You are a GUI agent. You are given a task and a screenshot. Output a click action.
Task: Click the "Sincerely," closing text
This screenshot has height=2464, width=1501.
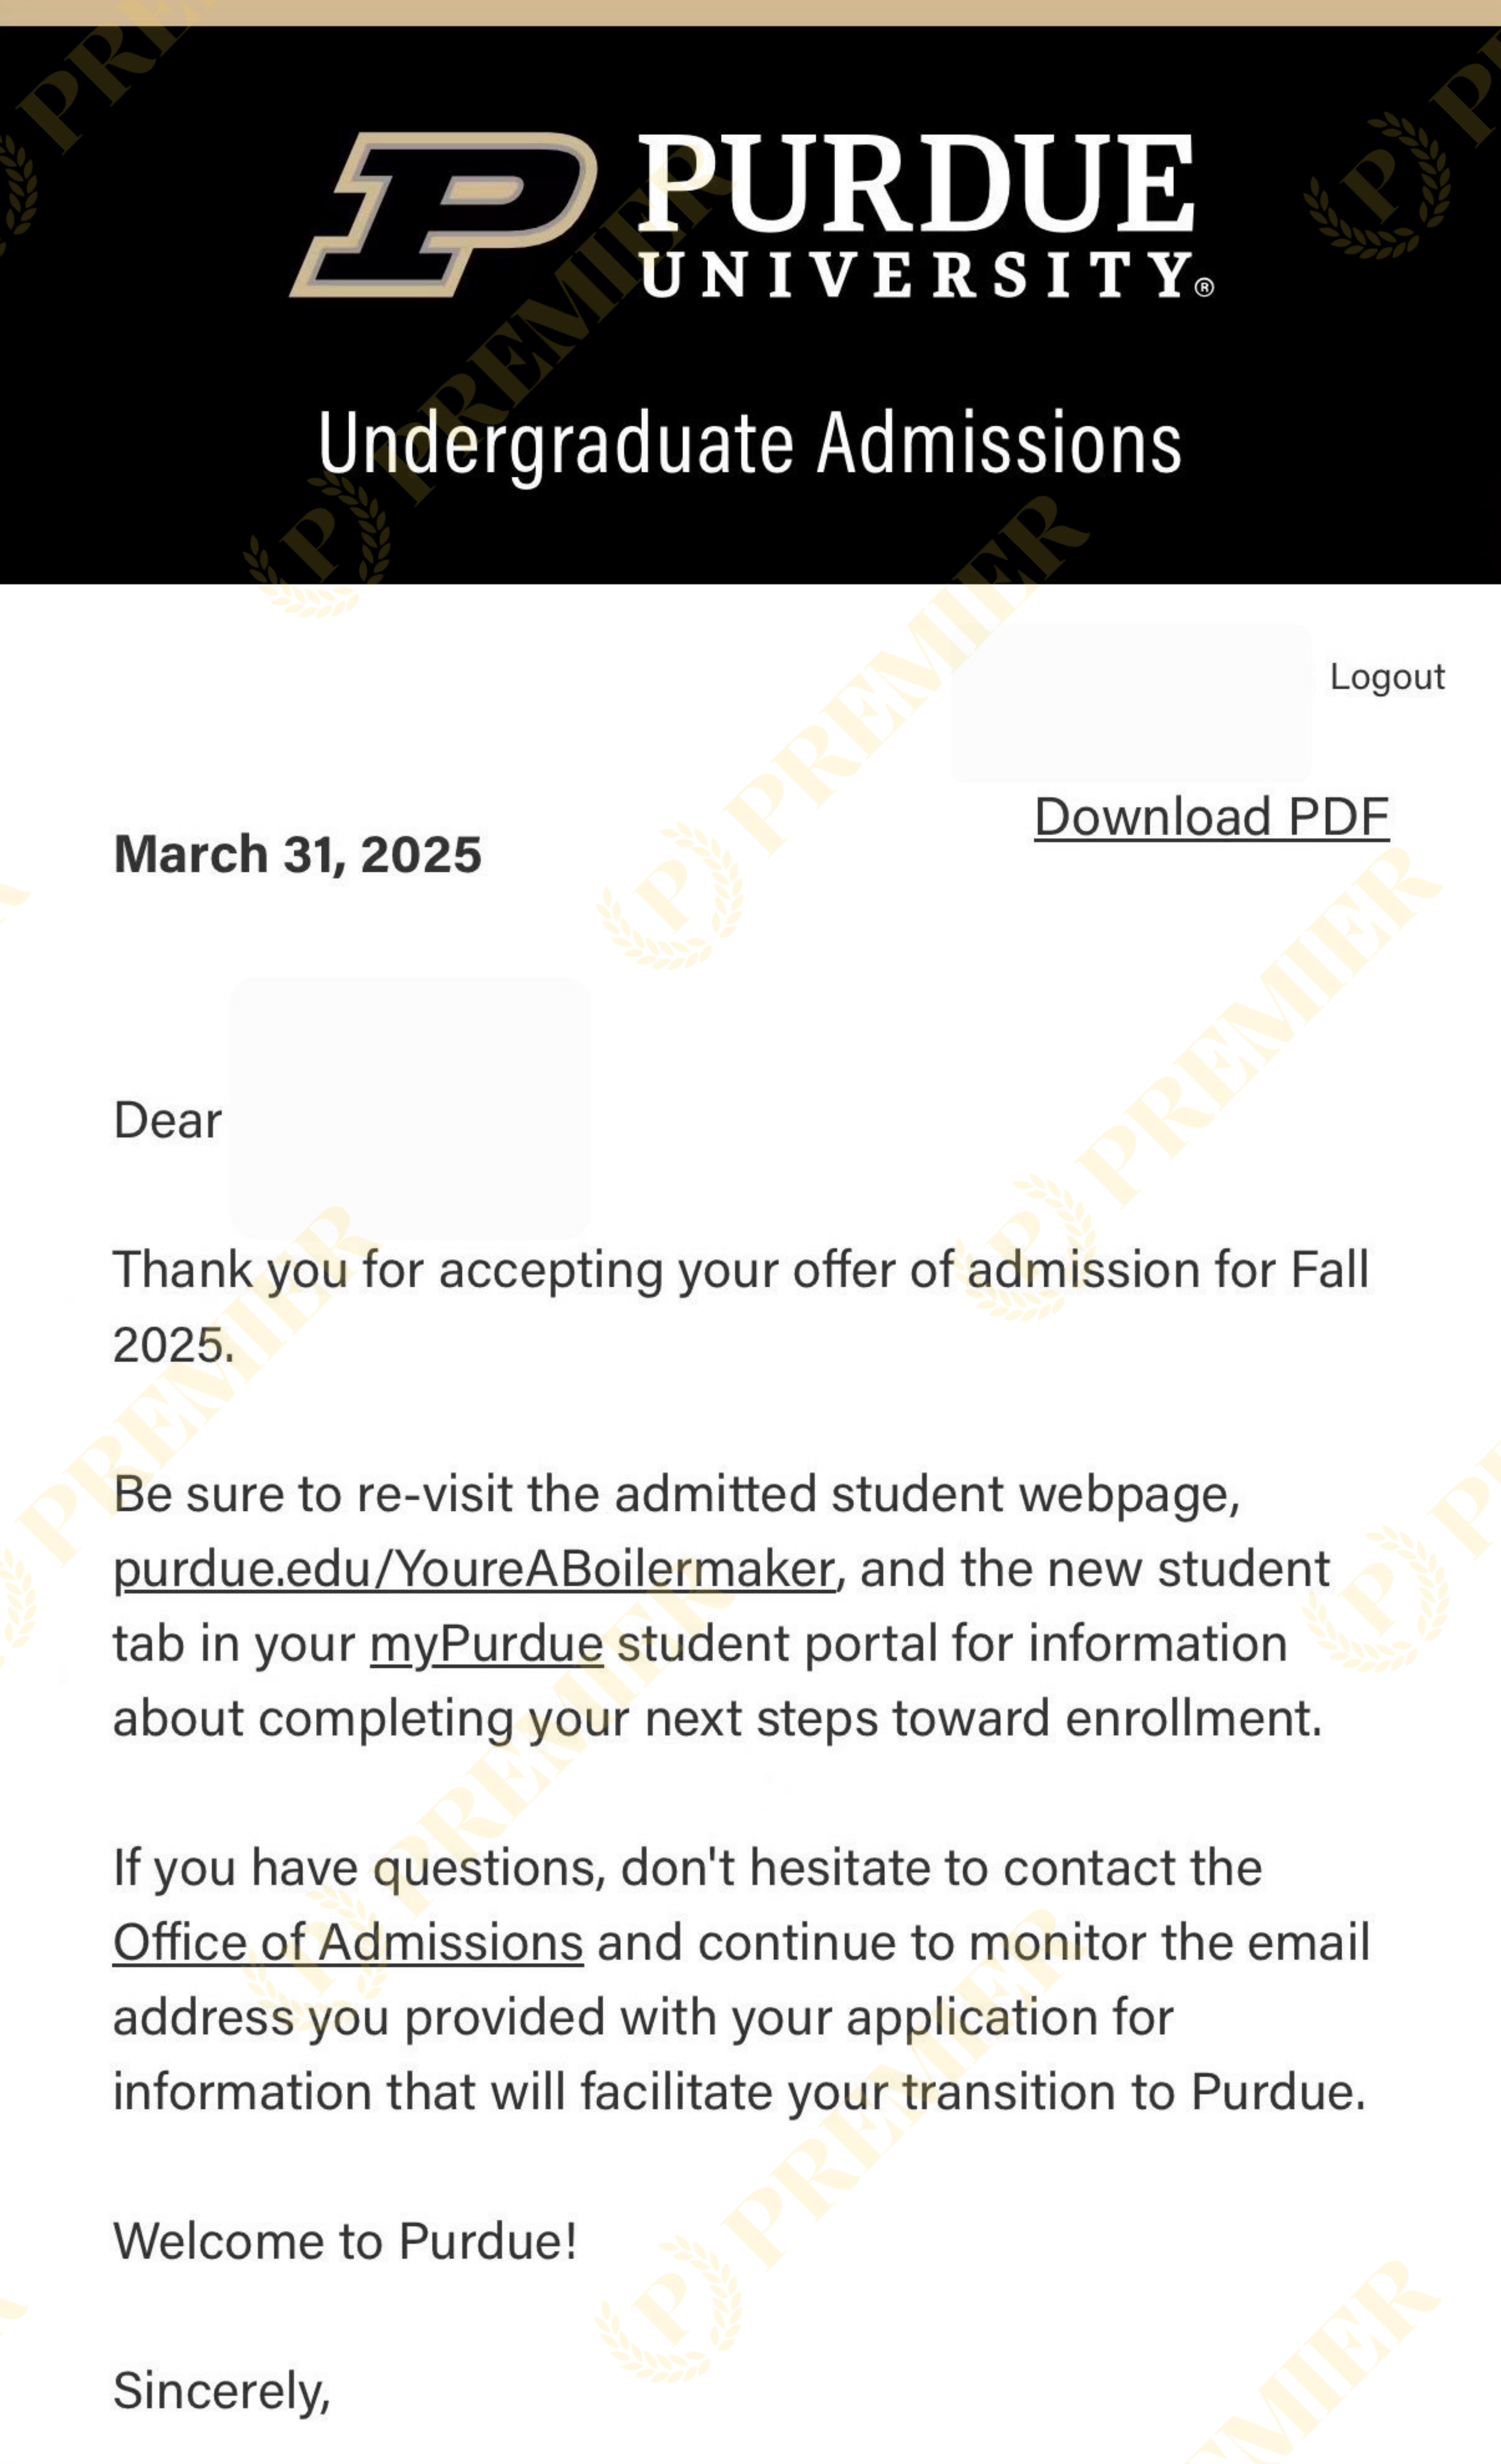[x=221, y=2390]
